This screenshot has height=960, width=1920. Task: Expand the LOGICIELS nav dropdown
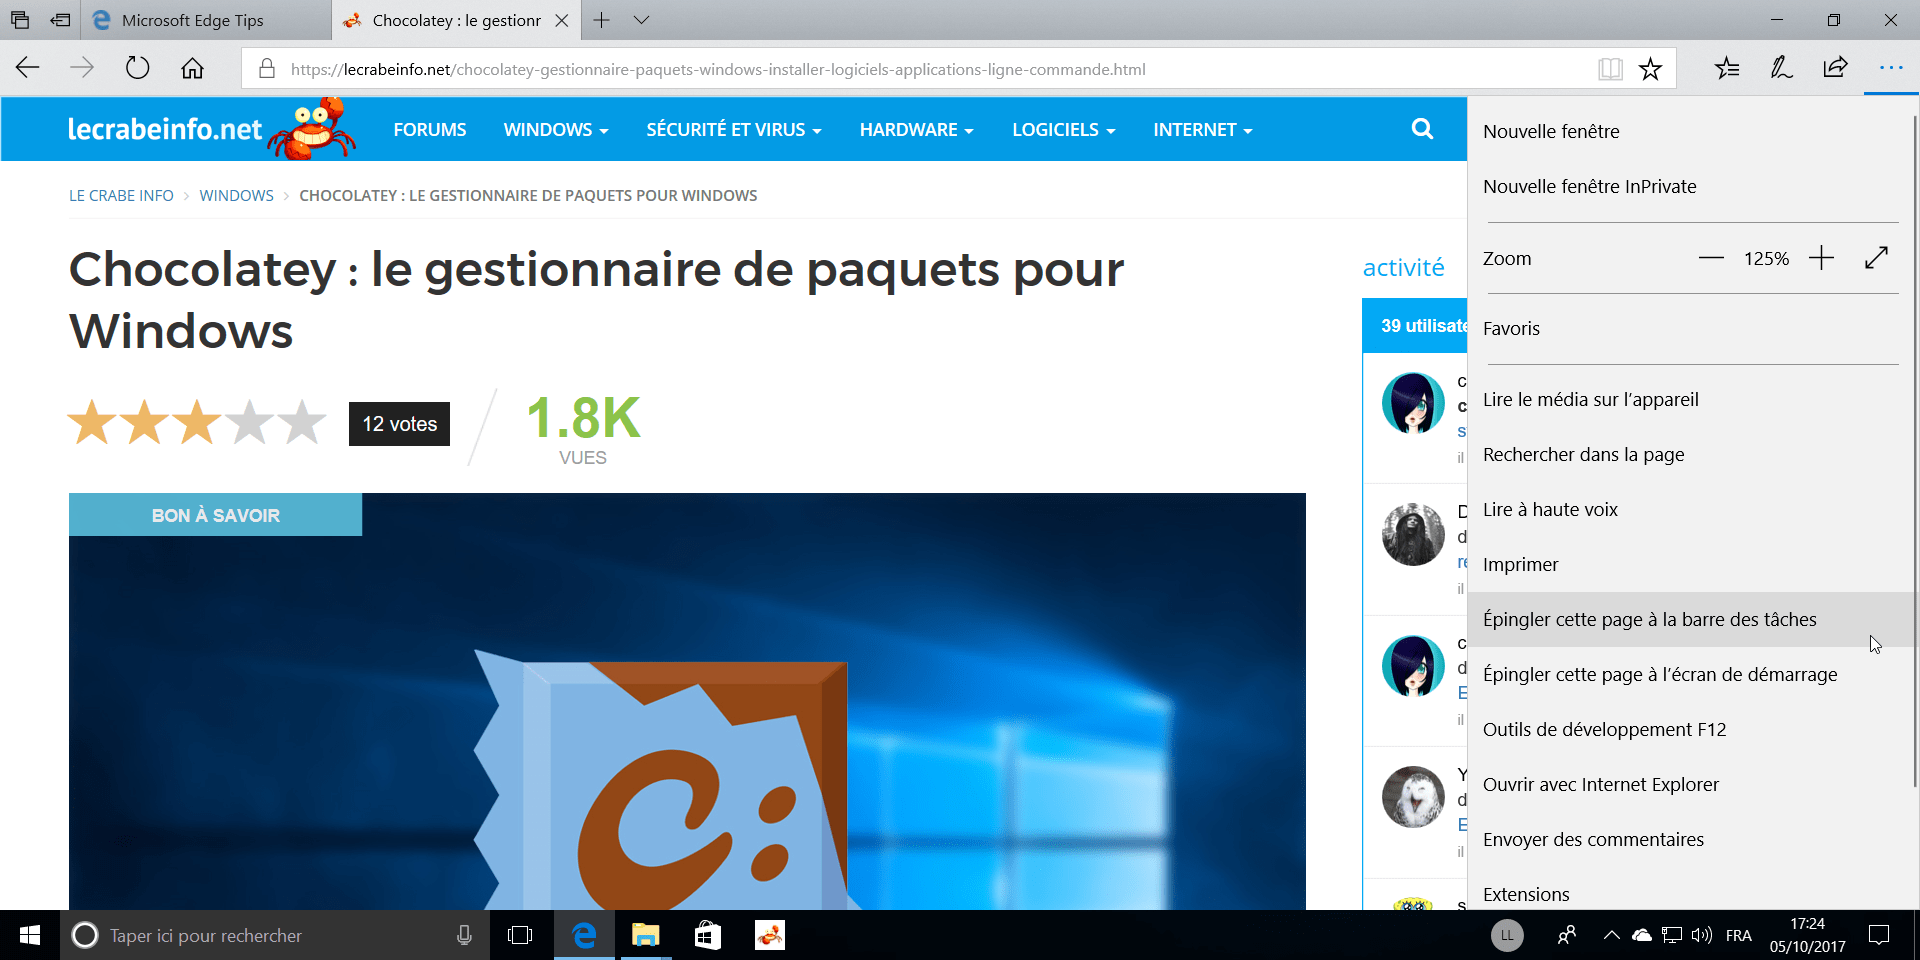click(1064, 130)
